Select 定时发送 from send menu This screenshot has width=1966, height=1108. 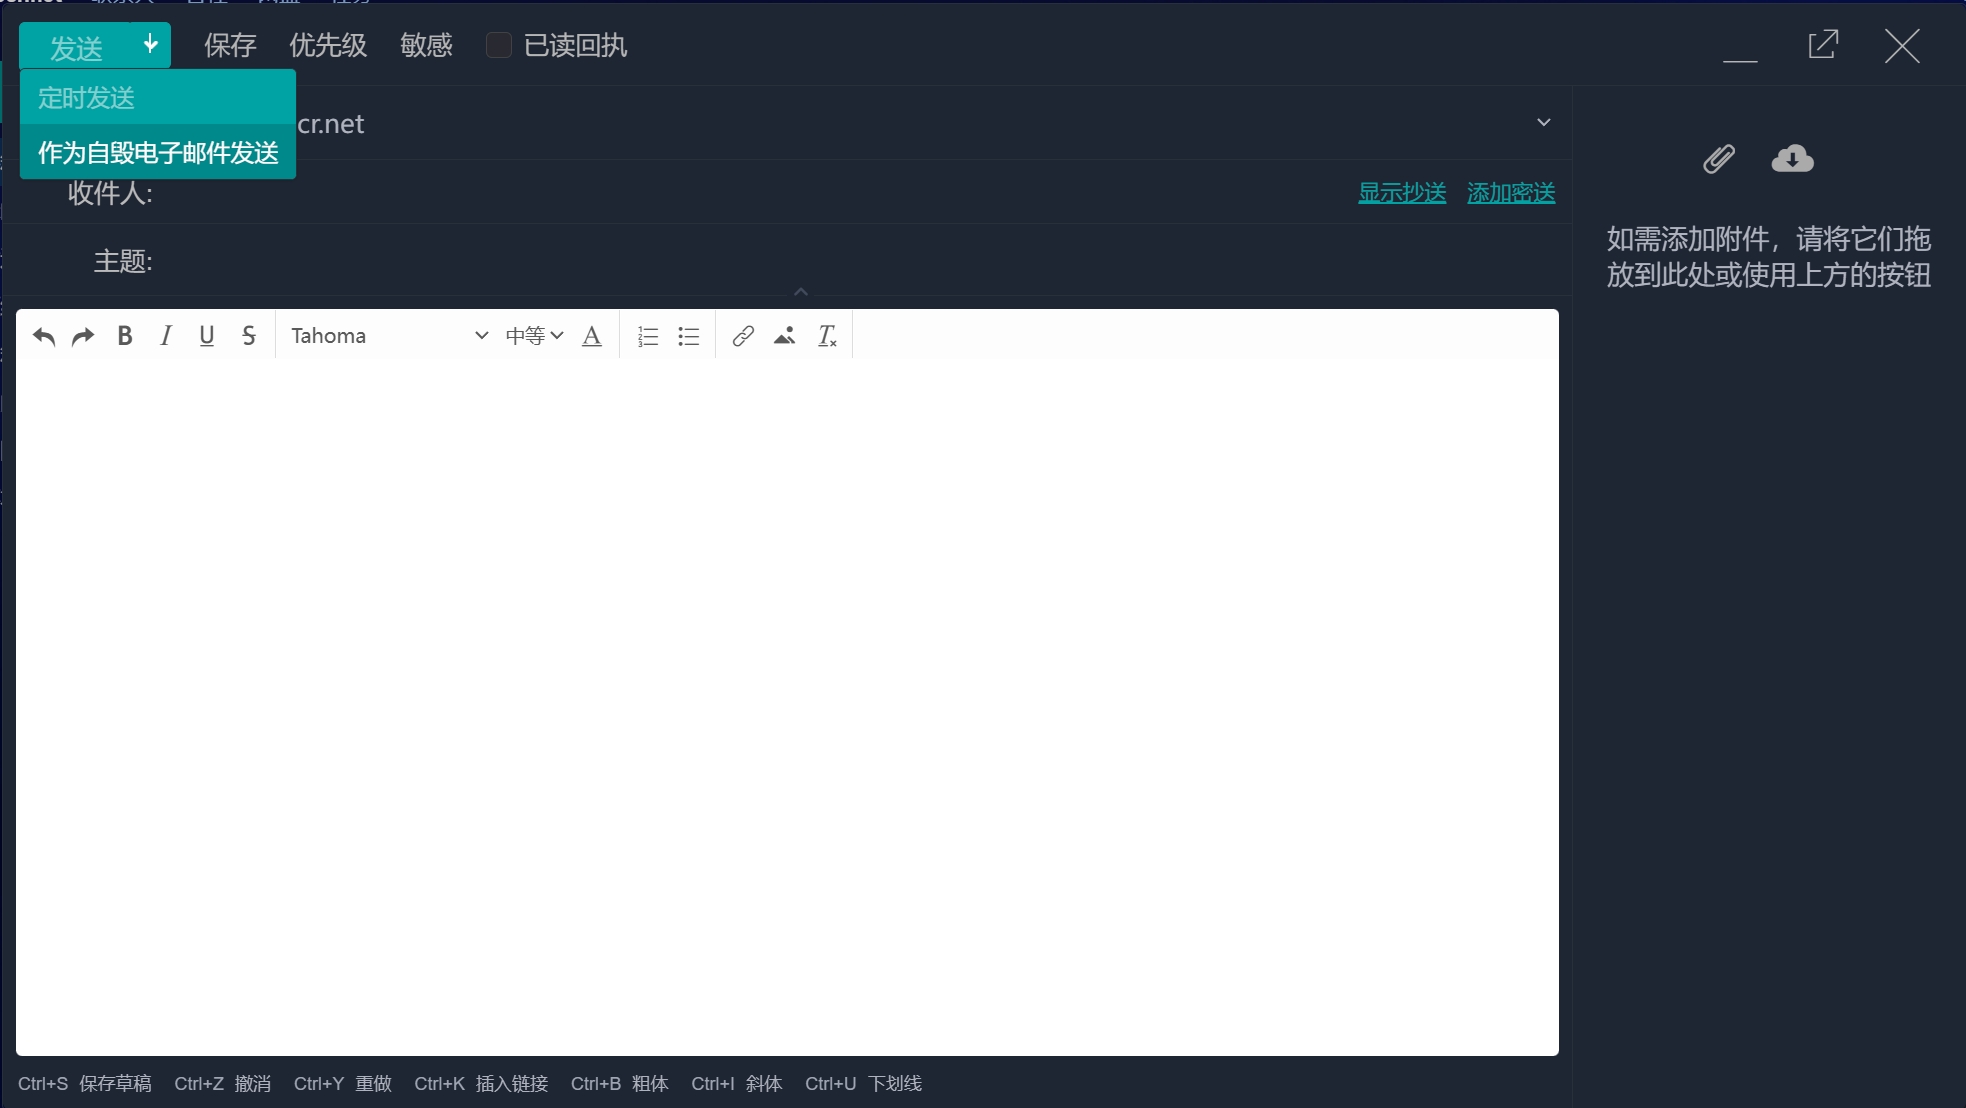(x=87, y=98)
